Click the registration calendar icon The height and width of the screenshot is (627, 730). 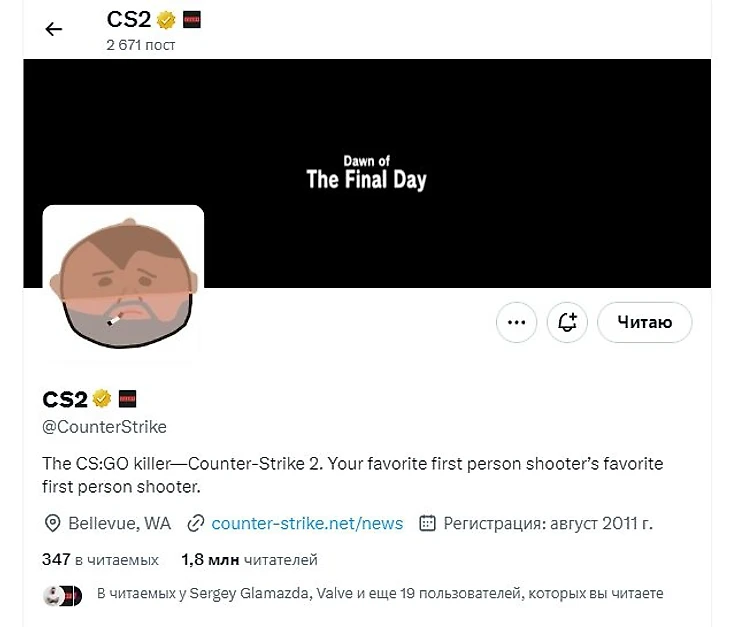coord(427,523)
